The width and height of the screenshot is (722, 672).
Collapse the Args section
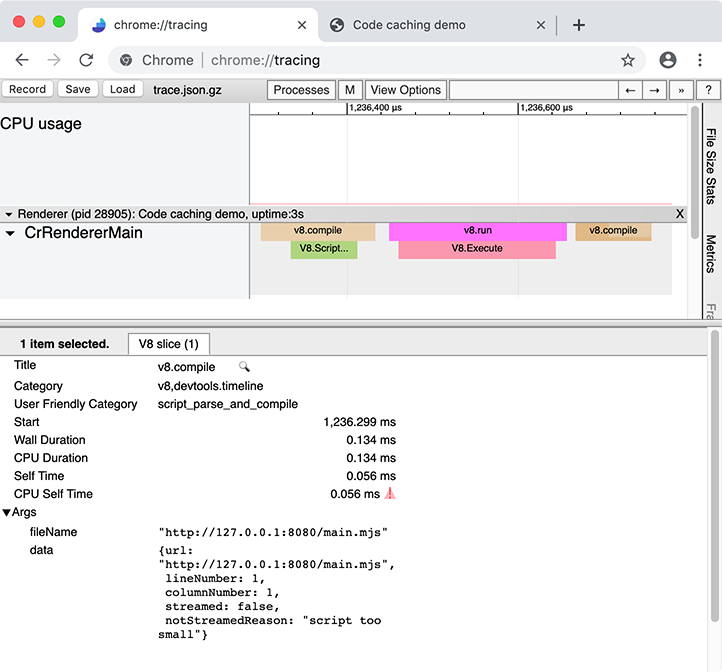click(x=7, y=513)
